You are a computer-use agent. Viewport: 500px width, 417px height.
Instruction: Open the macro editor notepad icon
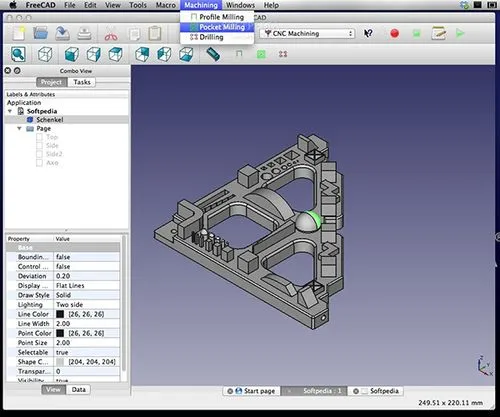(439, 33)
